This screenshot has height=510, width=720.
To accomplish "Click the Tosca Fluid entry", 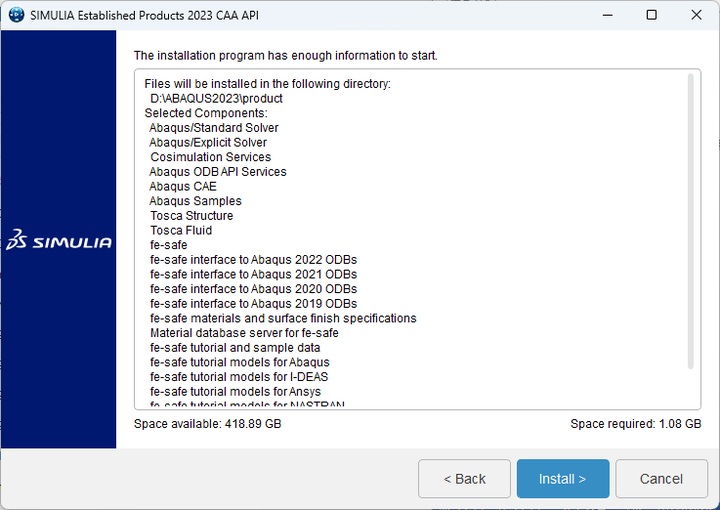I will coord(181,230).
